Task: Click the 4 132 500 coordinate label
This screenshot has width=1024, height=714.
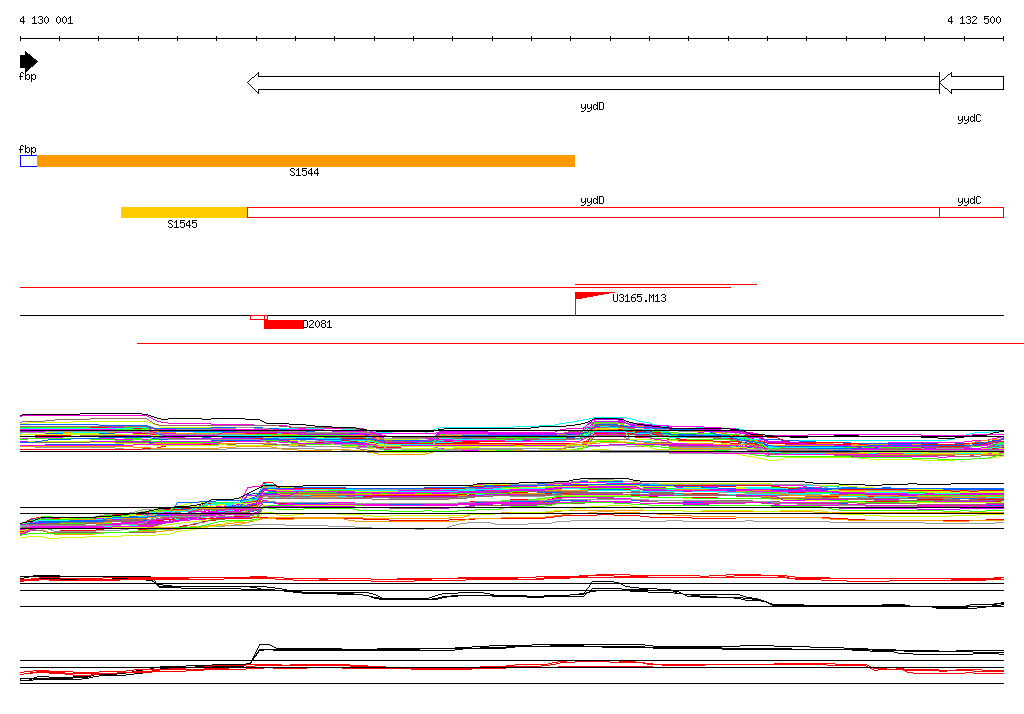Action: click(x=974, y=20)
